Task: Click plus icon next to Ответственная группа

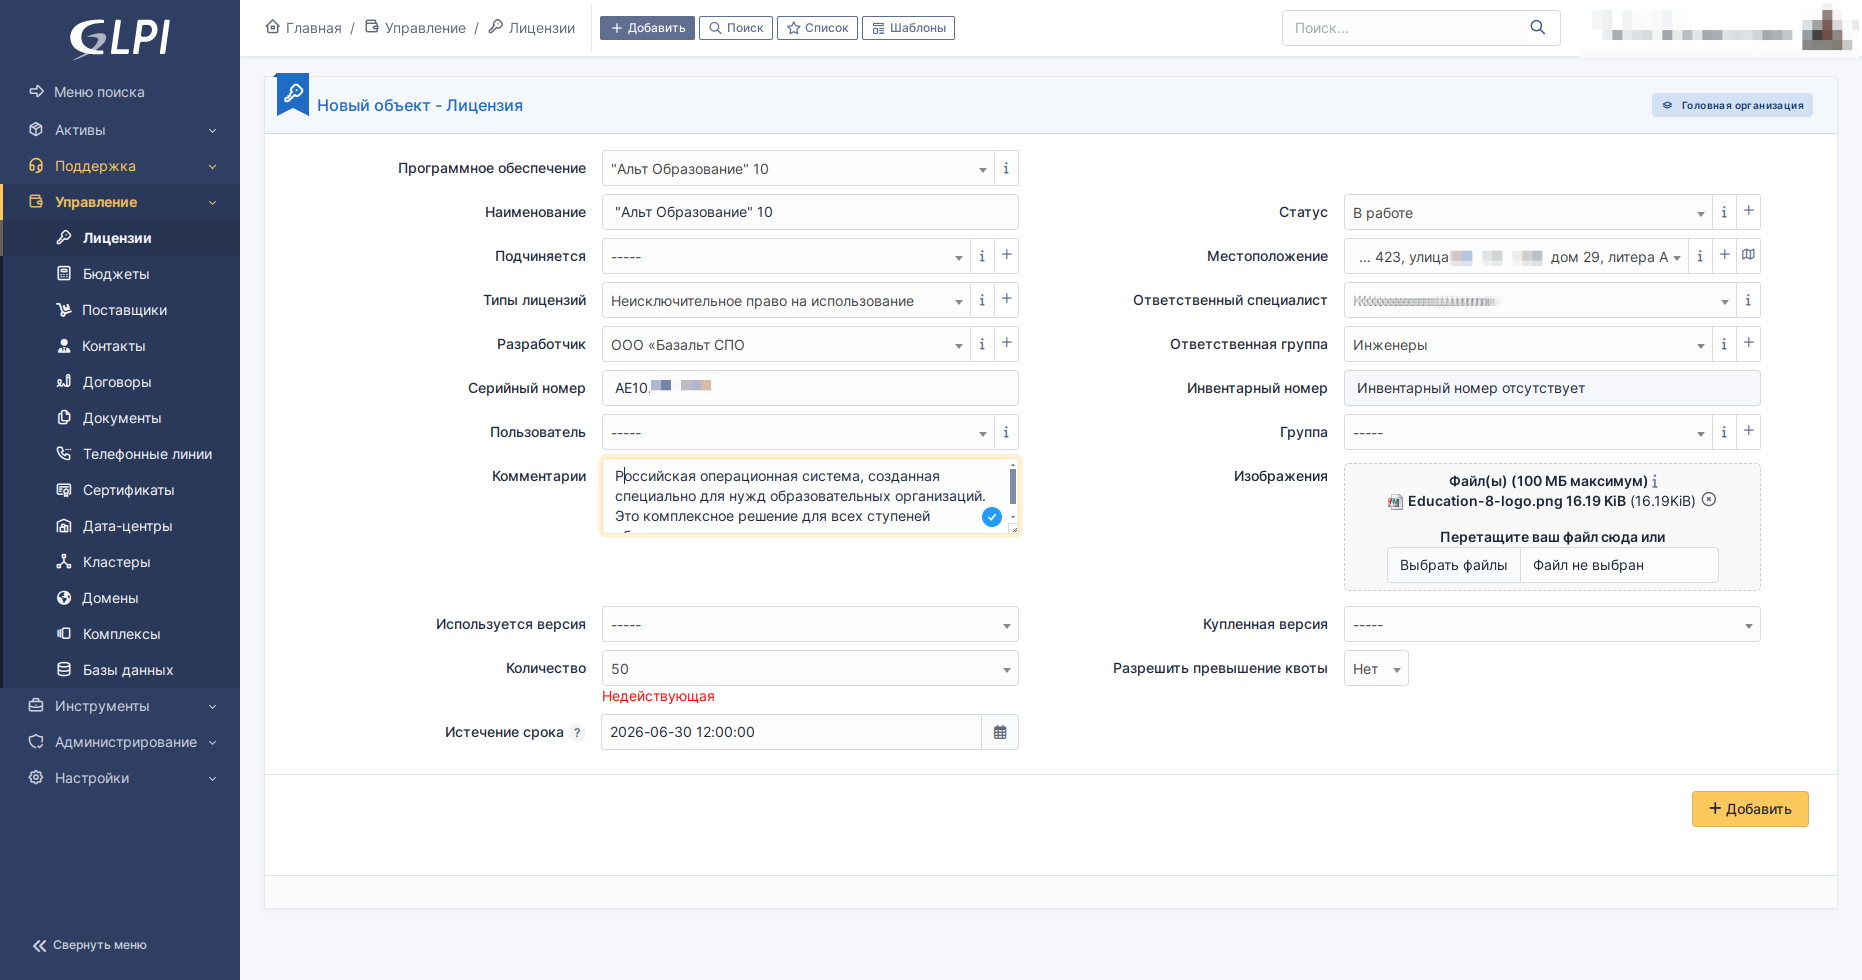Action: pos(1749,344)
